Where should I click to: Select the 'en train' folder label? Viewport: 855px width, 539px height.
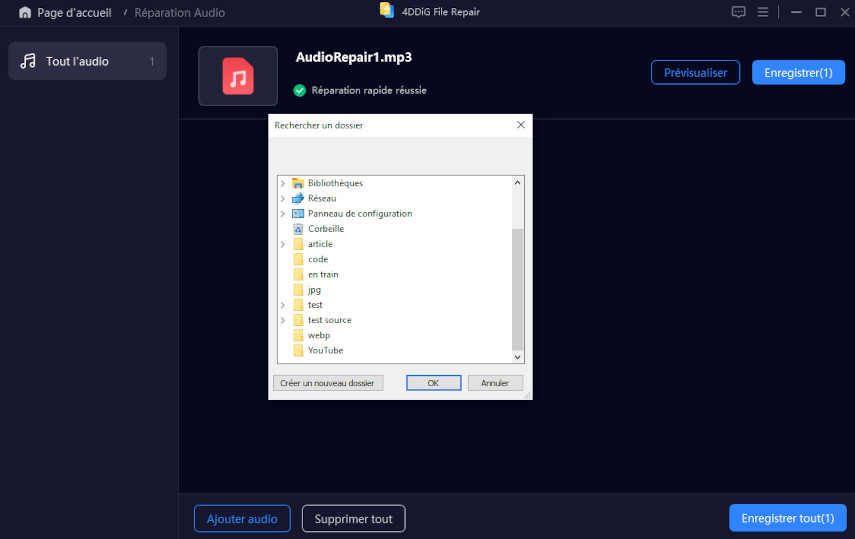click(323, 274)
